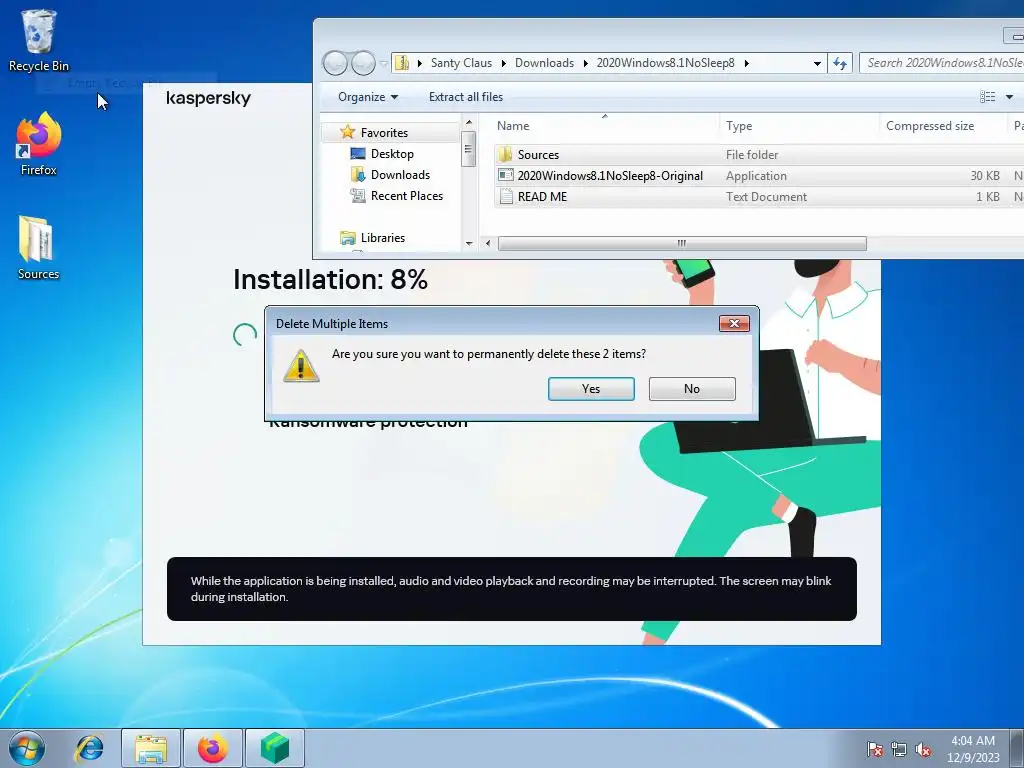Click the kaspersky logo in installer window
This screenshot has width=1024, height=768.
pyautogui.click(x=208, y=98)
